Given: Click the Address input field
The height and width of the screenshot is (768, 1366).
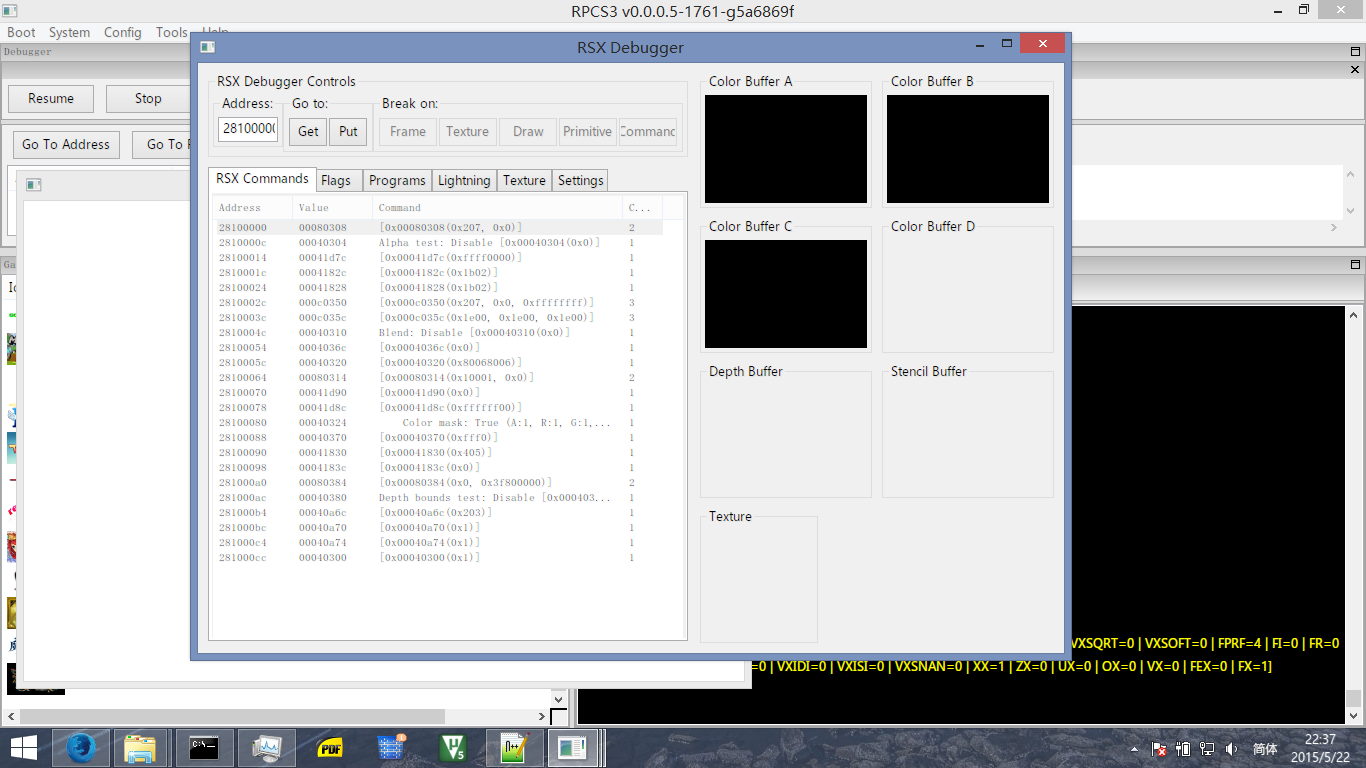Looking at the screenshot, I should point(248,129).
